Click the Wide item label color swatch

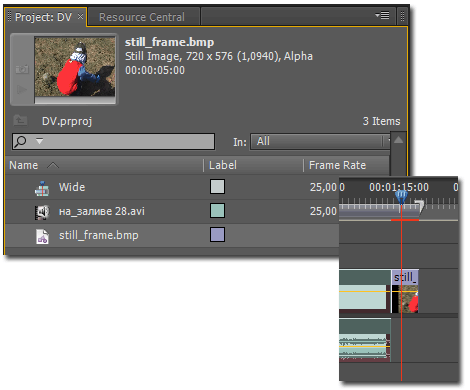(x=217, y=186)
